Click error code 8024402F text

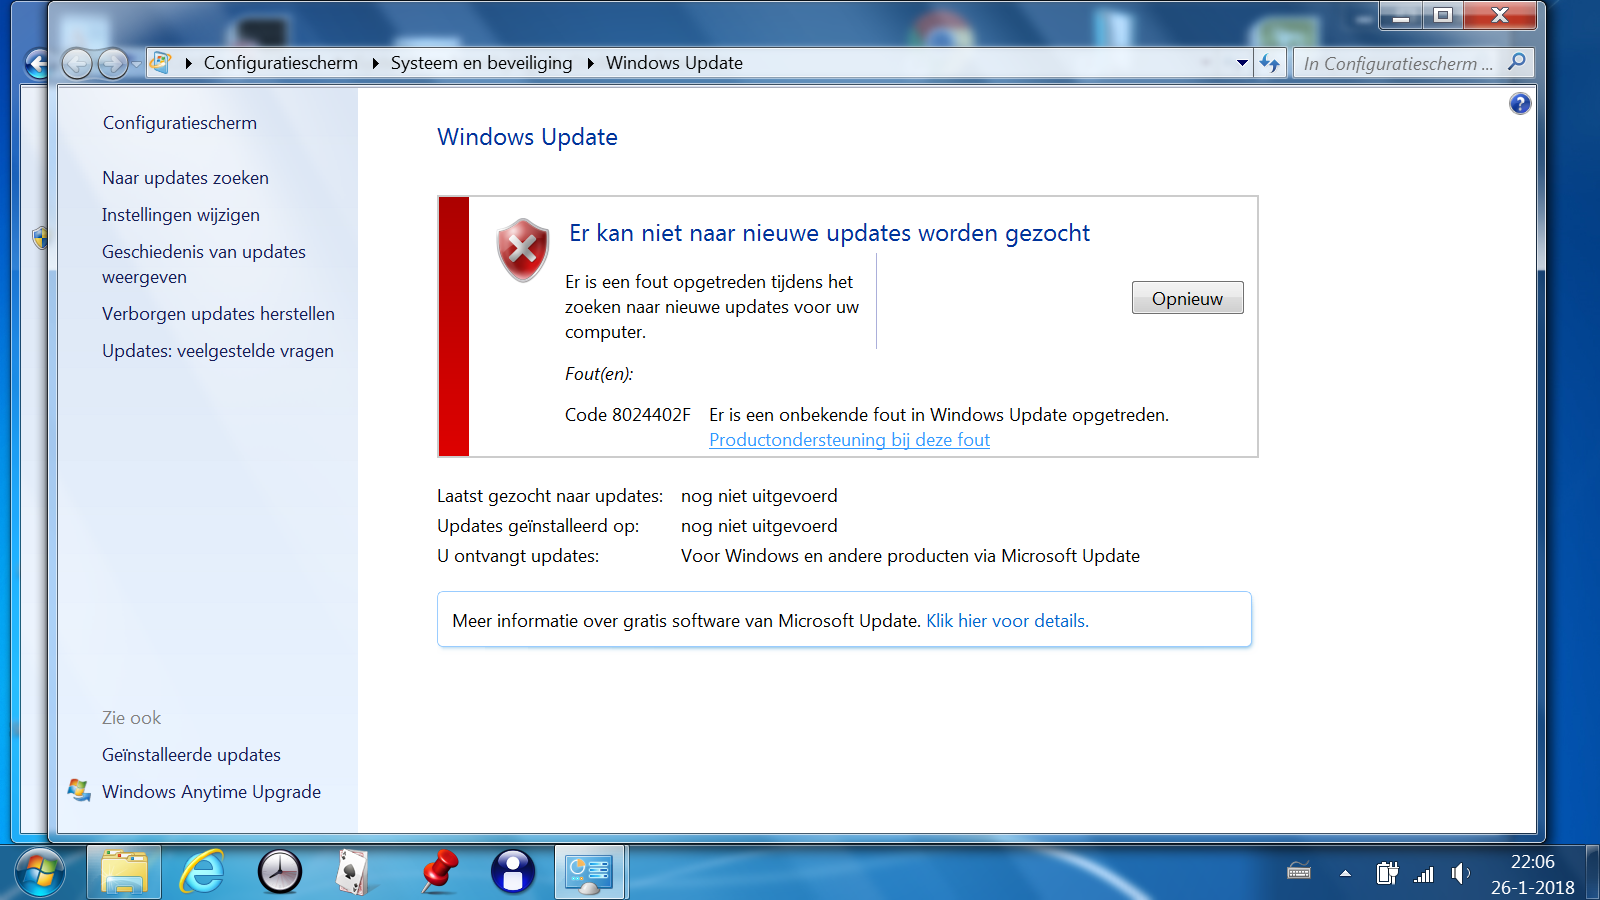[x=628, y=415]
